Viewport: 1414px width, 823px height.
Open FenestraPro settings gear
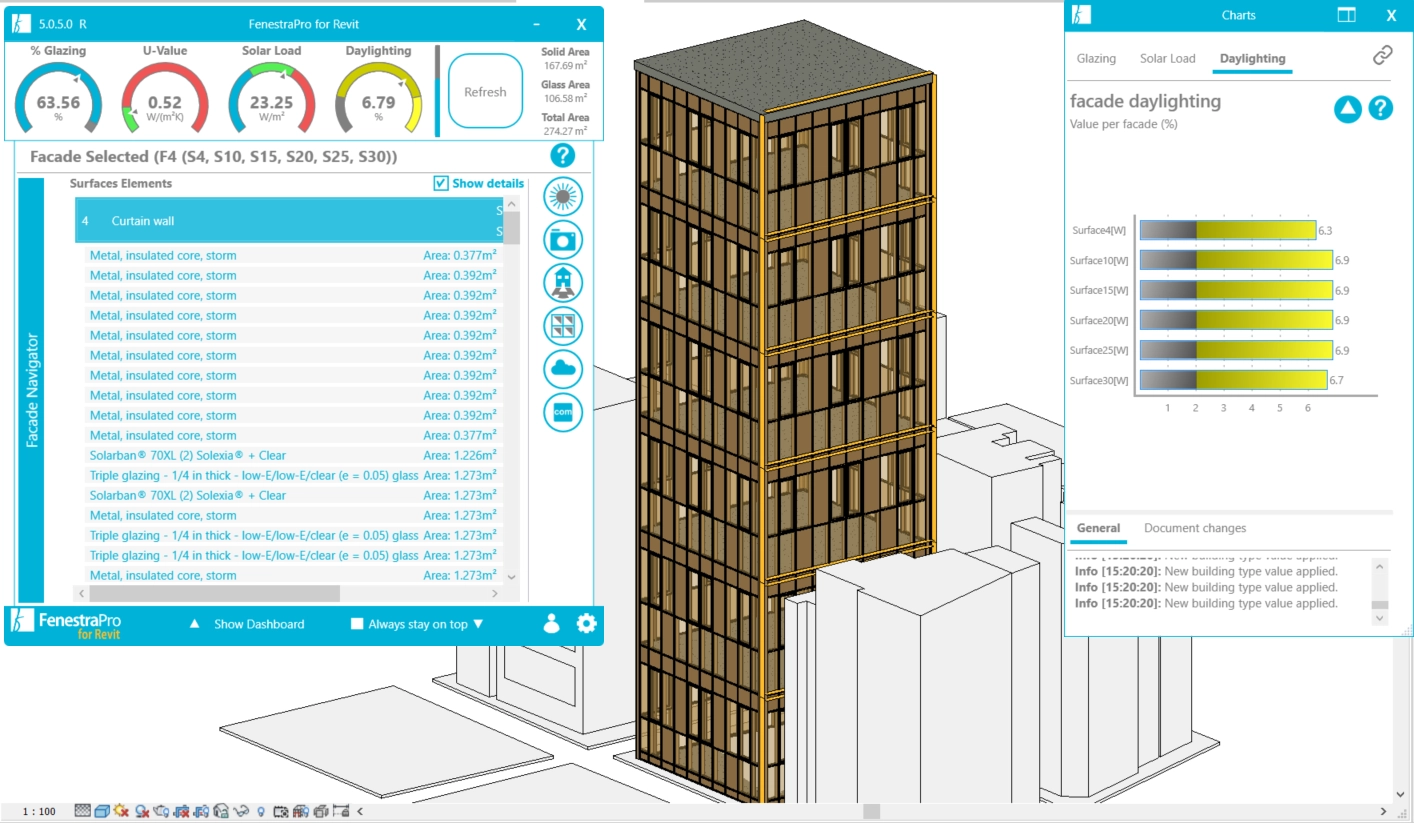586,623
